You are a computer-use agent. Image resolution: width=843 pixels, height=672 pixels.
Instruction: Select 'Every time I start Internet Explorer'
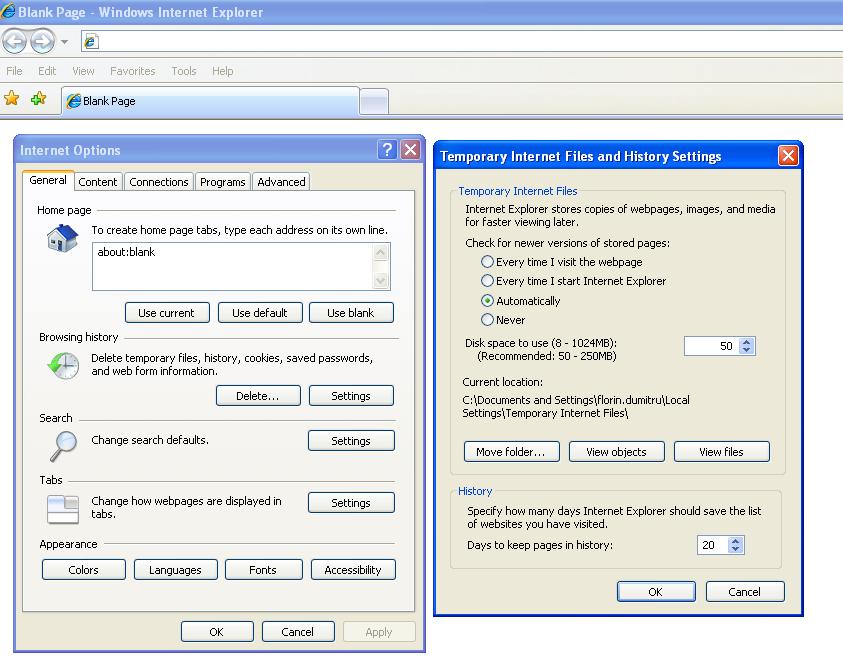tap(488, 281)
